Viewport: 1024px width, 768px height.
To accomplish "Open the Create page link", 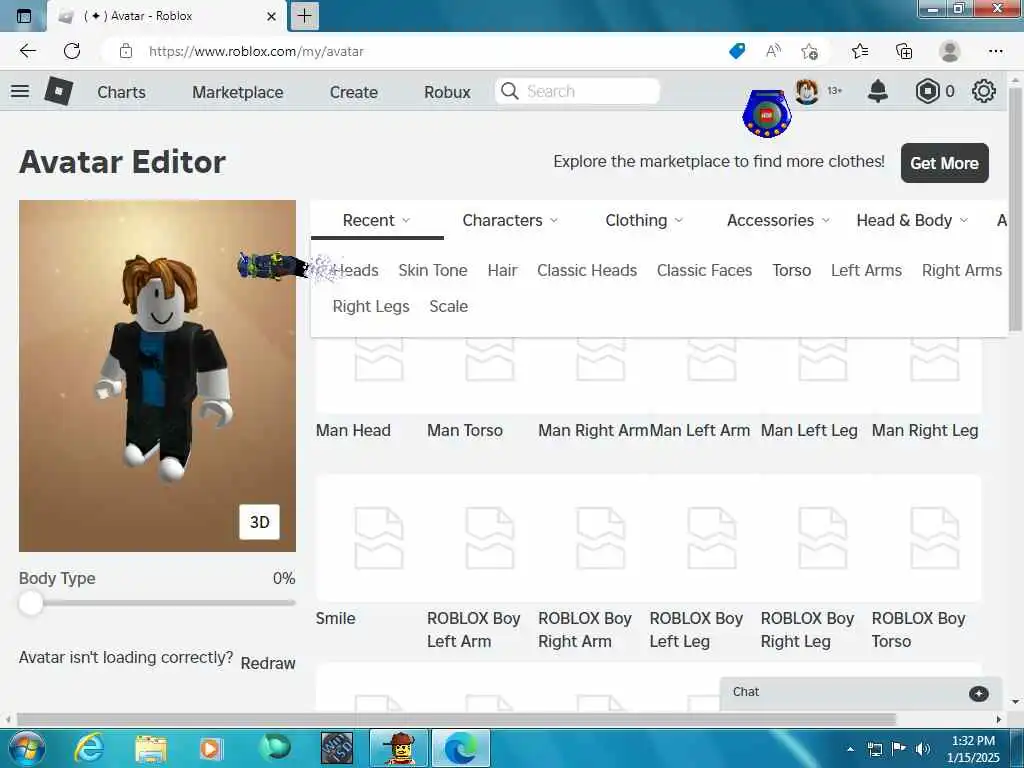I will coord(353,92).
